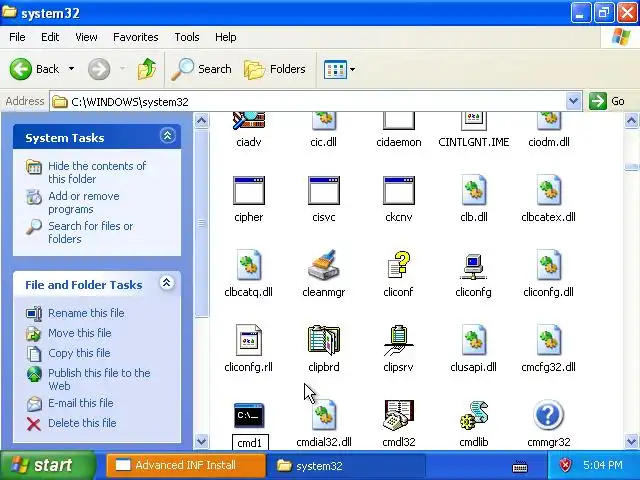Open the File menu
The image size is (640, 480).
pos(17,37)
